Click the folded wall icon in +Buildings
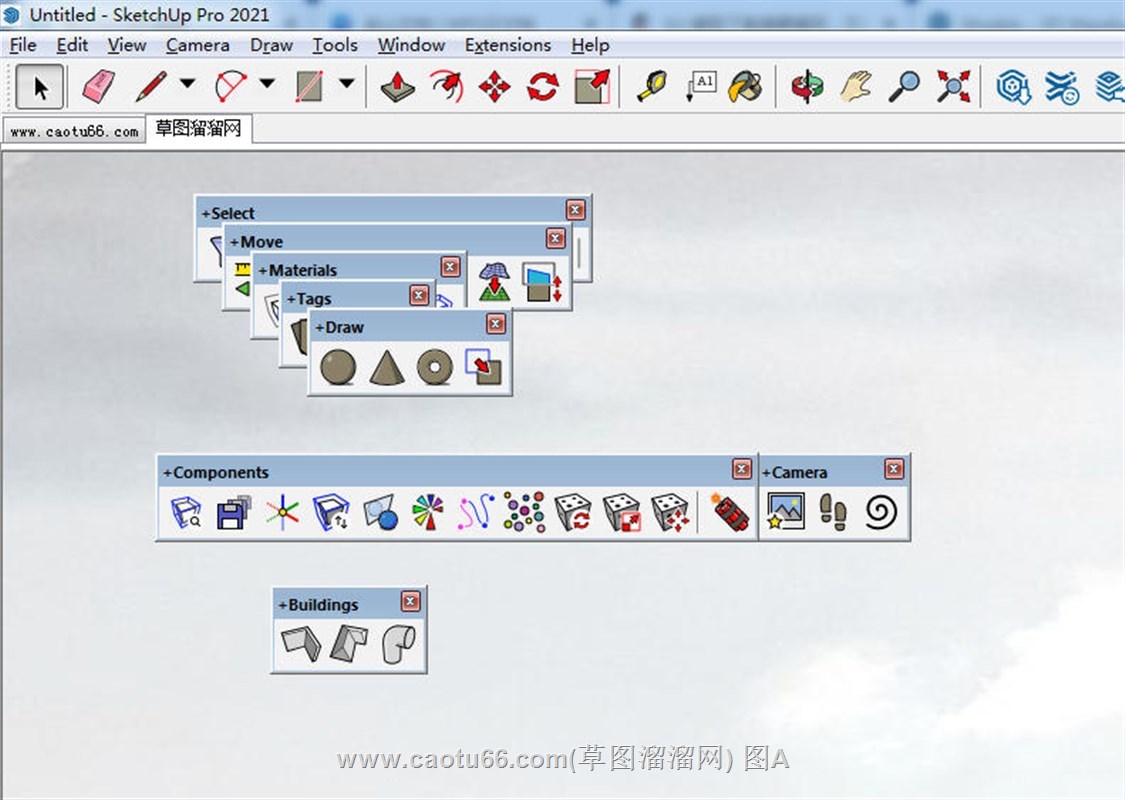This screenshot has height=800, width=1125. pos(301,644)
